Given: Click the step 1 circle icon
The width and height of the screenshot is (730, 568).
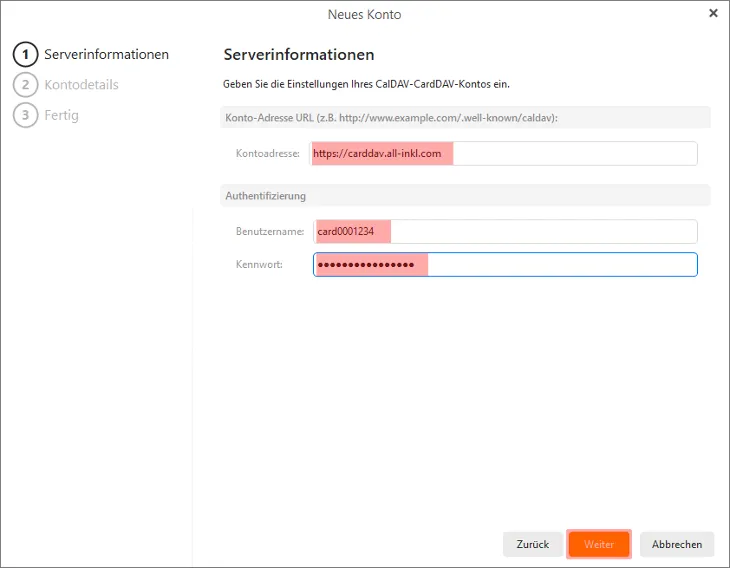Looking at the screenshot, I should point(25,54).
